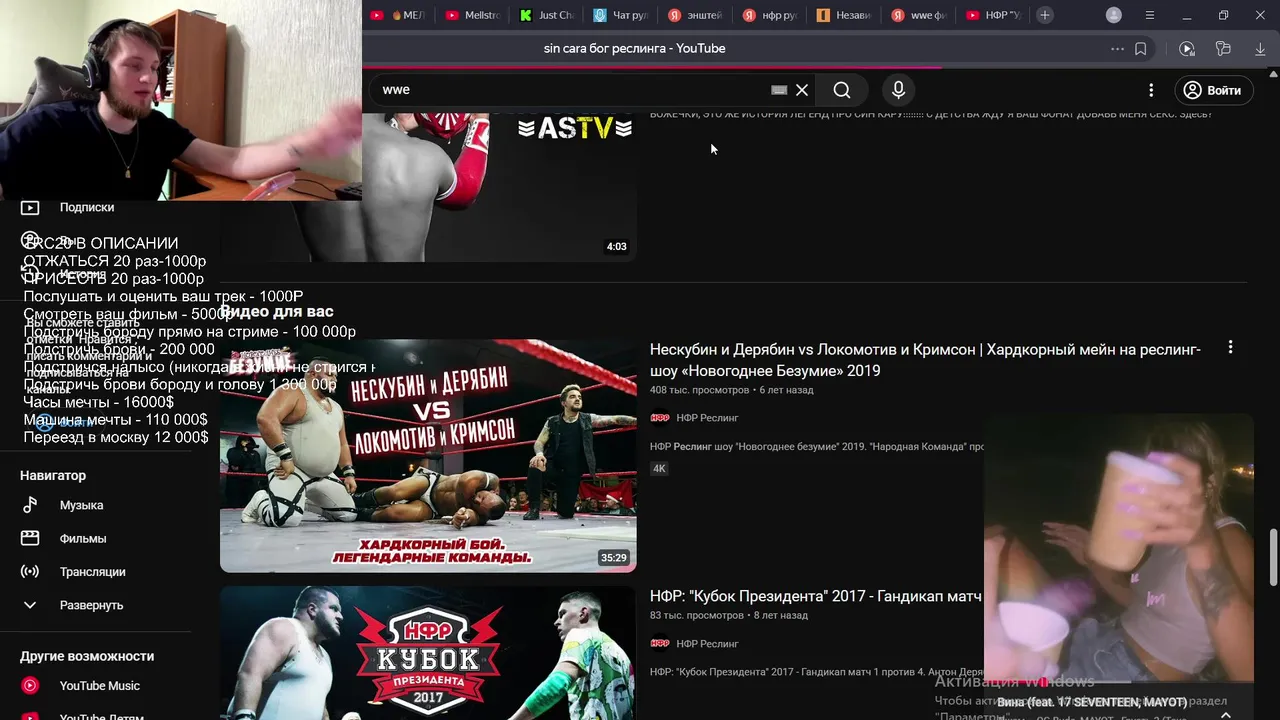The height and width of the screenshot is (720, 1280).
Task: Open the Кубок Президента 2017 video thumbnail
Action: [x=428, y=653]
